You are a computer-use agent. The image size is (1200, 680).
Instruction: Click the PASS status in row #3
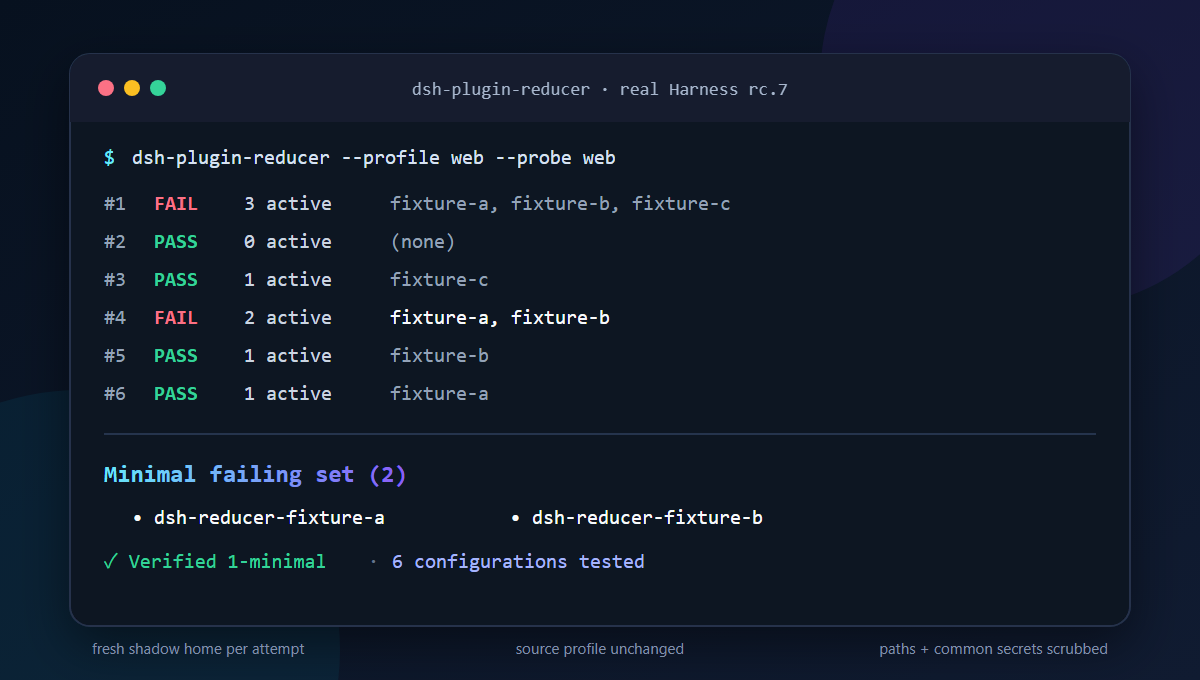(176, 280)
